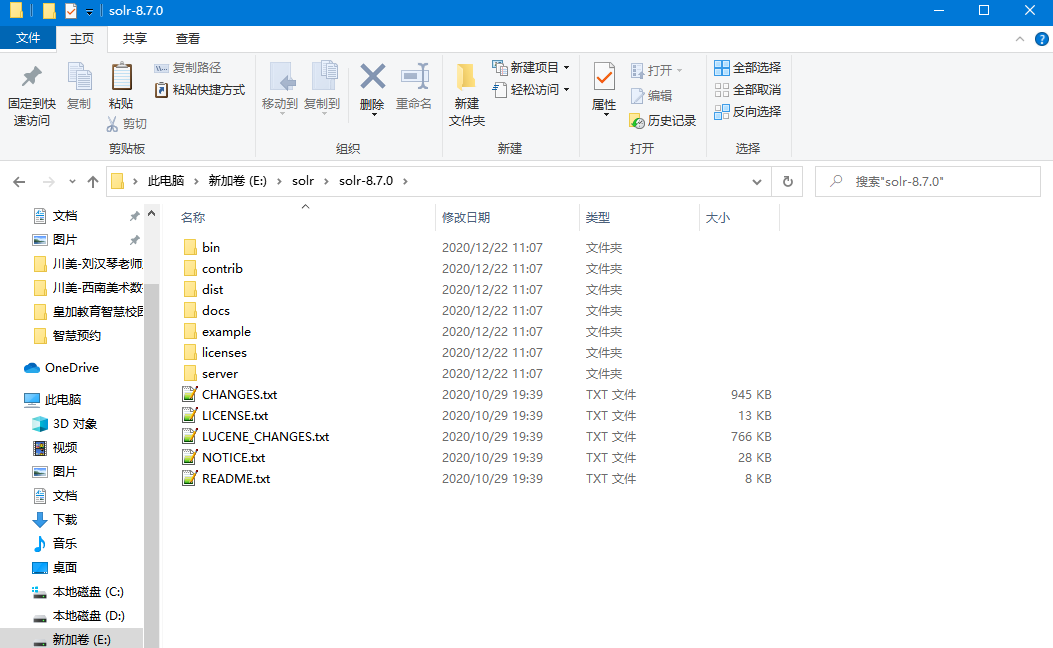Viewport: 1053px width, 648px height.
Task: Click the navigation pane scrollbar
Action: 152,466
